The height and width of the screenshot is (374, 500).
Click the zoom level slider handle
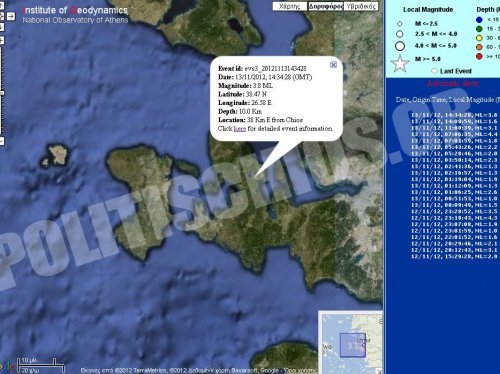coord(2,93)
